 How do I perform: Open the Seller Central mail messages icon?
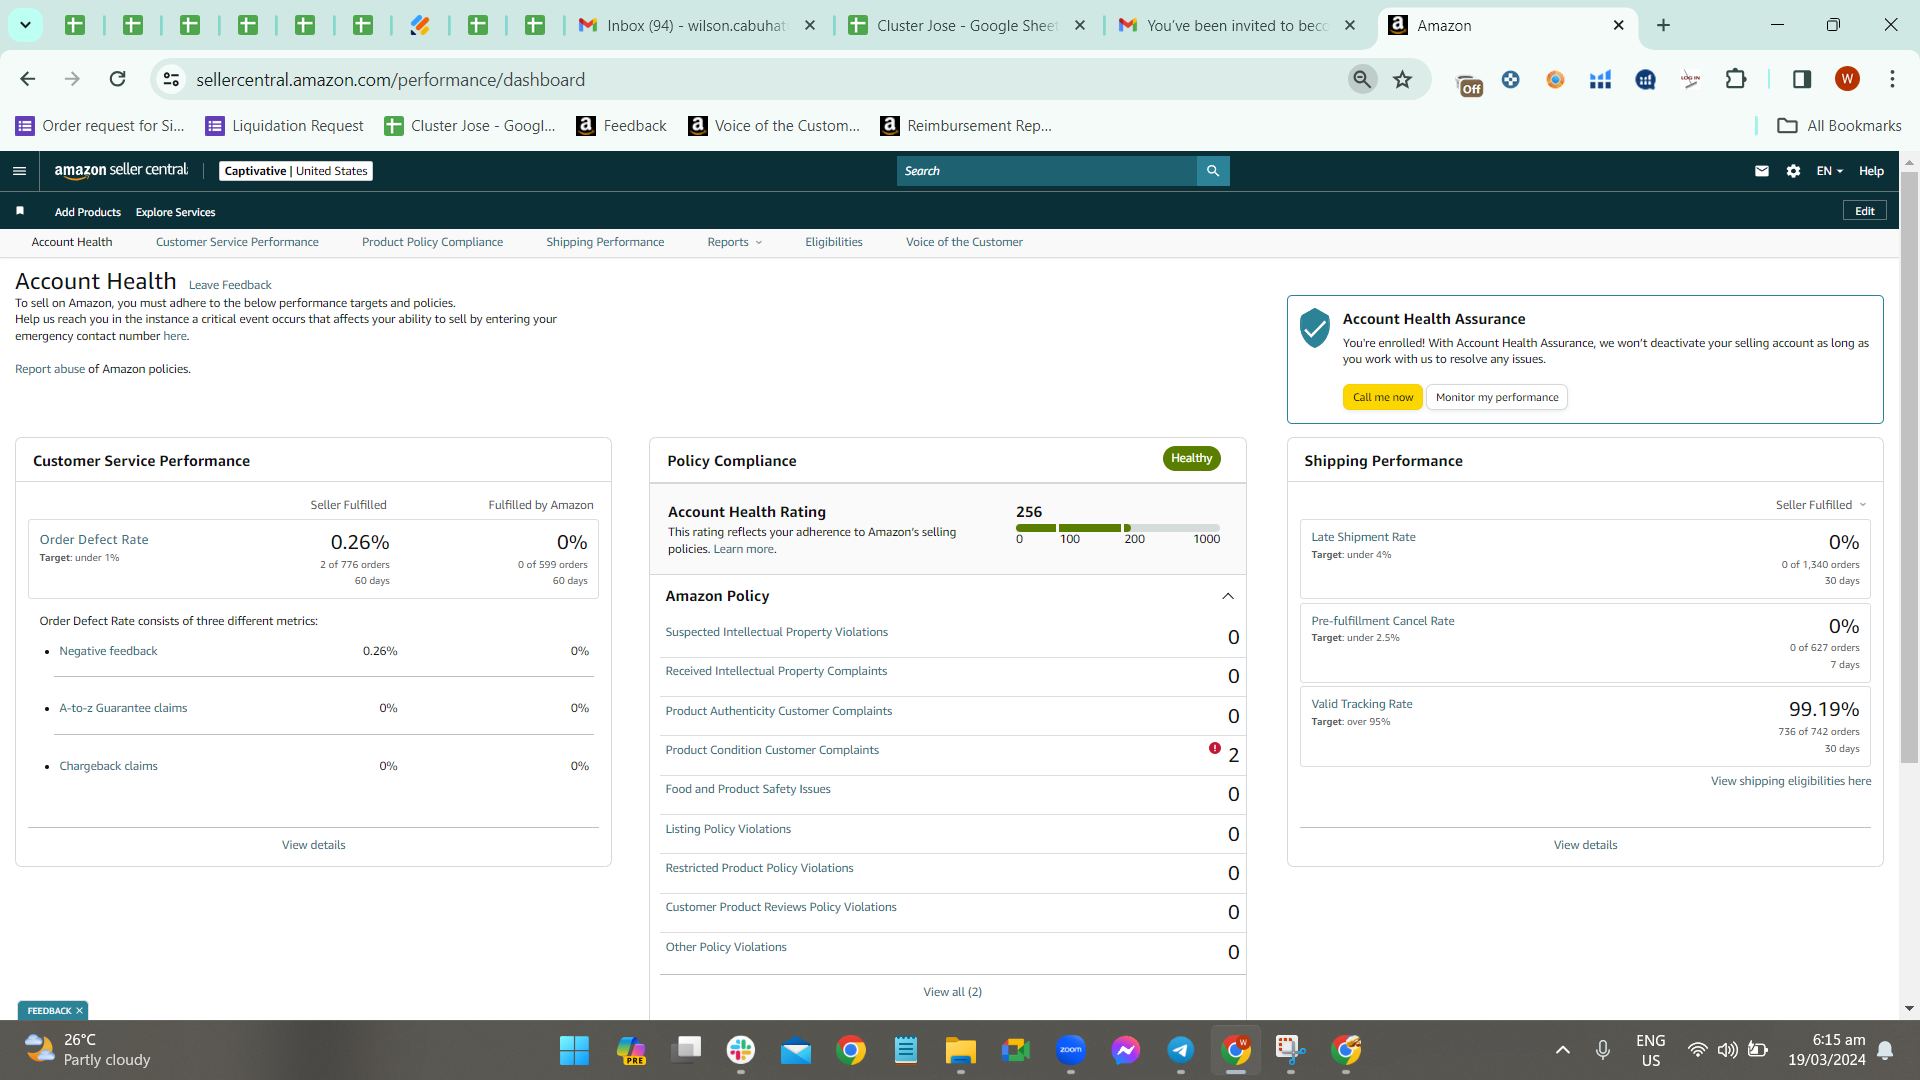coord(1762,171)
